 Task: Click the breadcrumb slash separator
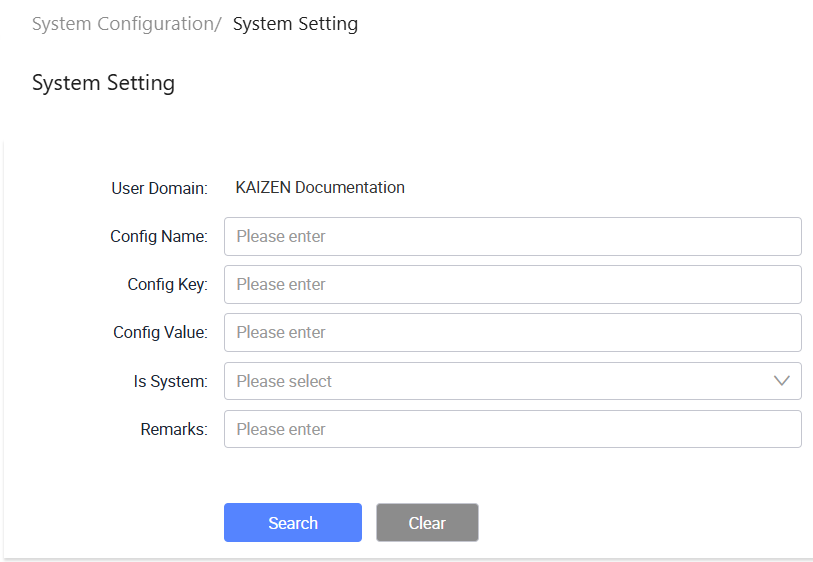point(218,24)
